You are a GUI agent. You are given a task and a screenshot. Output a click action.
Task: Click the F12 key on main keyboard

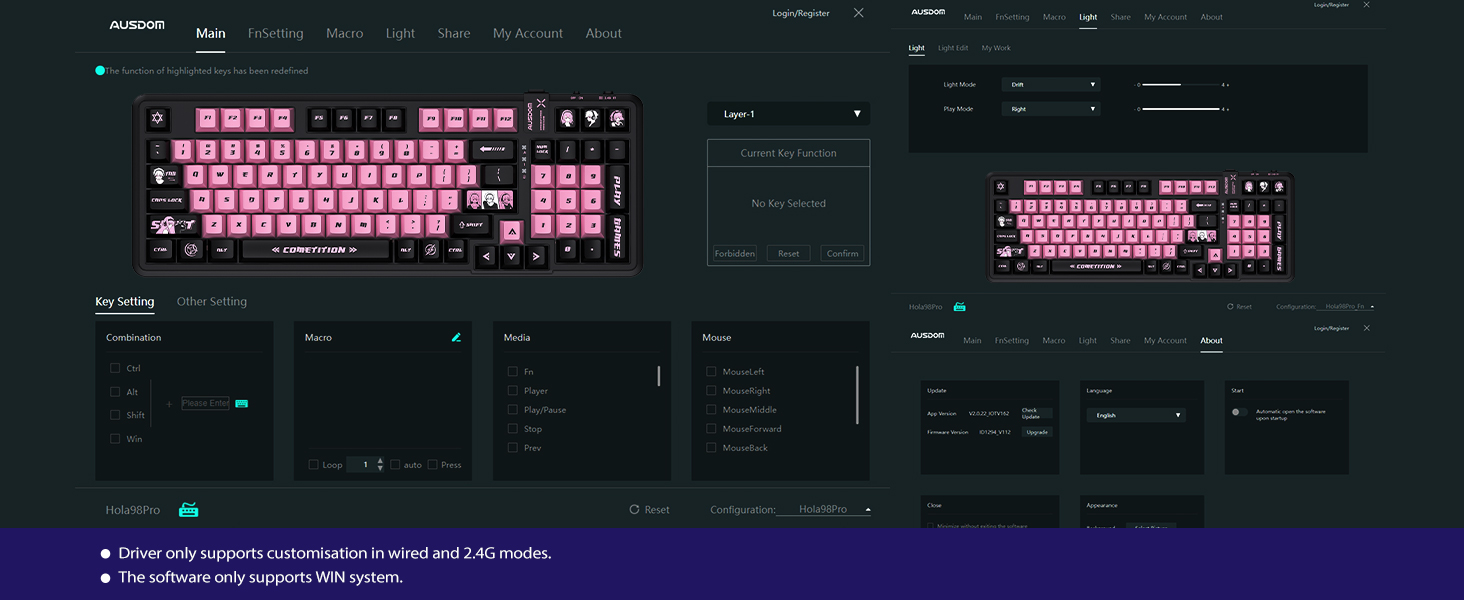[x=506, y=119]
